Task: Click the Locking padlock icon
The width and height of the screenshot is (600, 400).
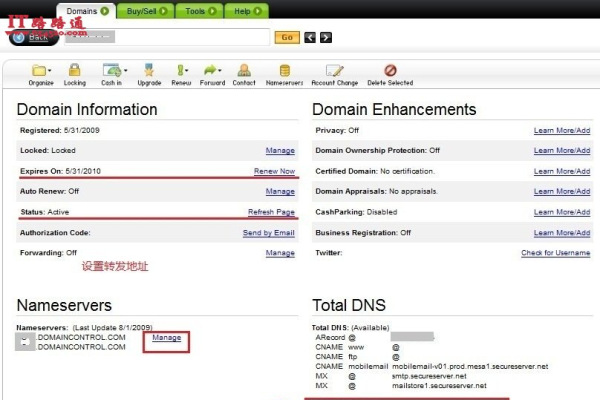Action: coord(74,71)
